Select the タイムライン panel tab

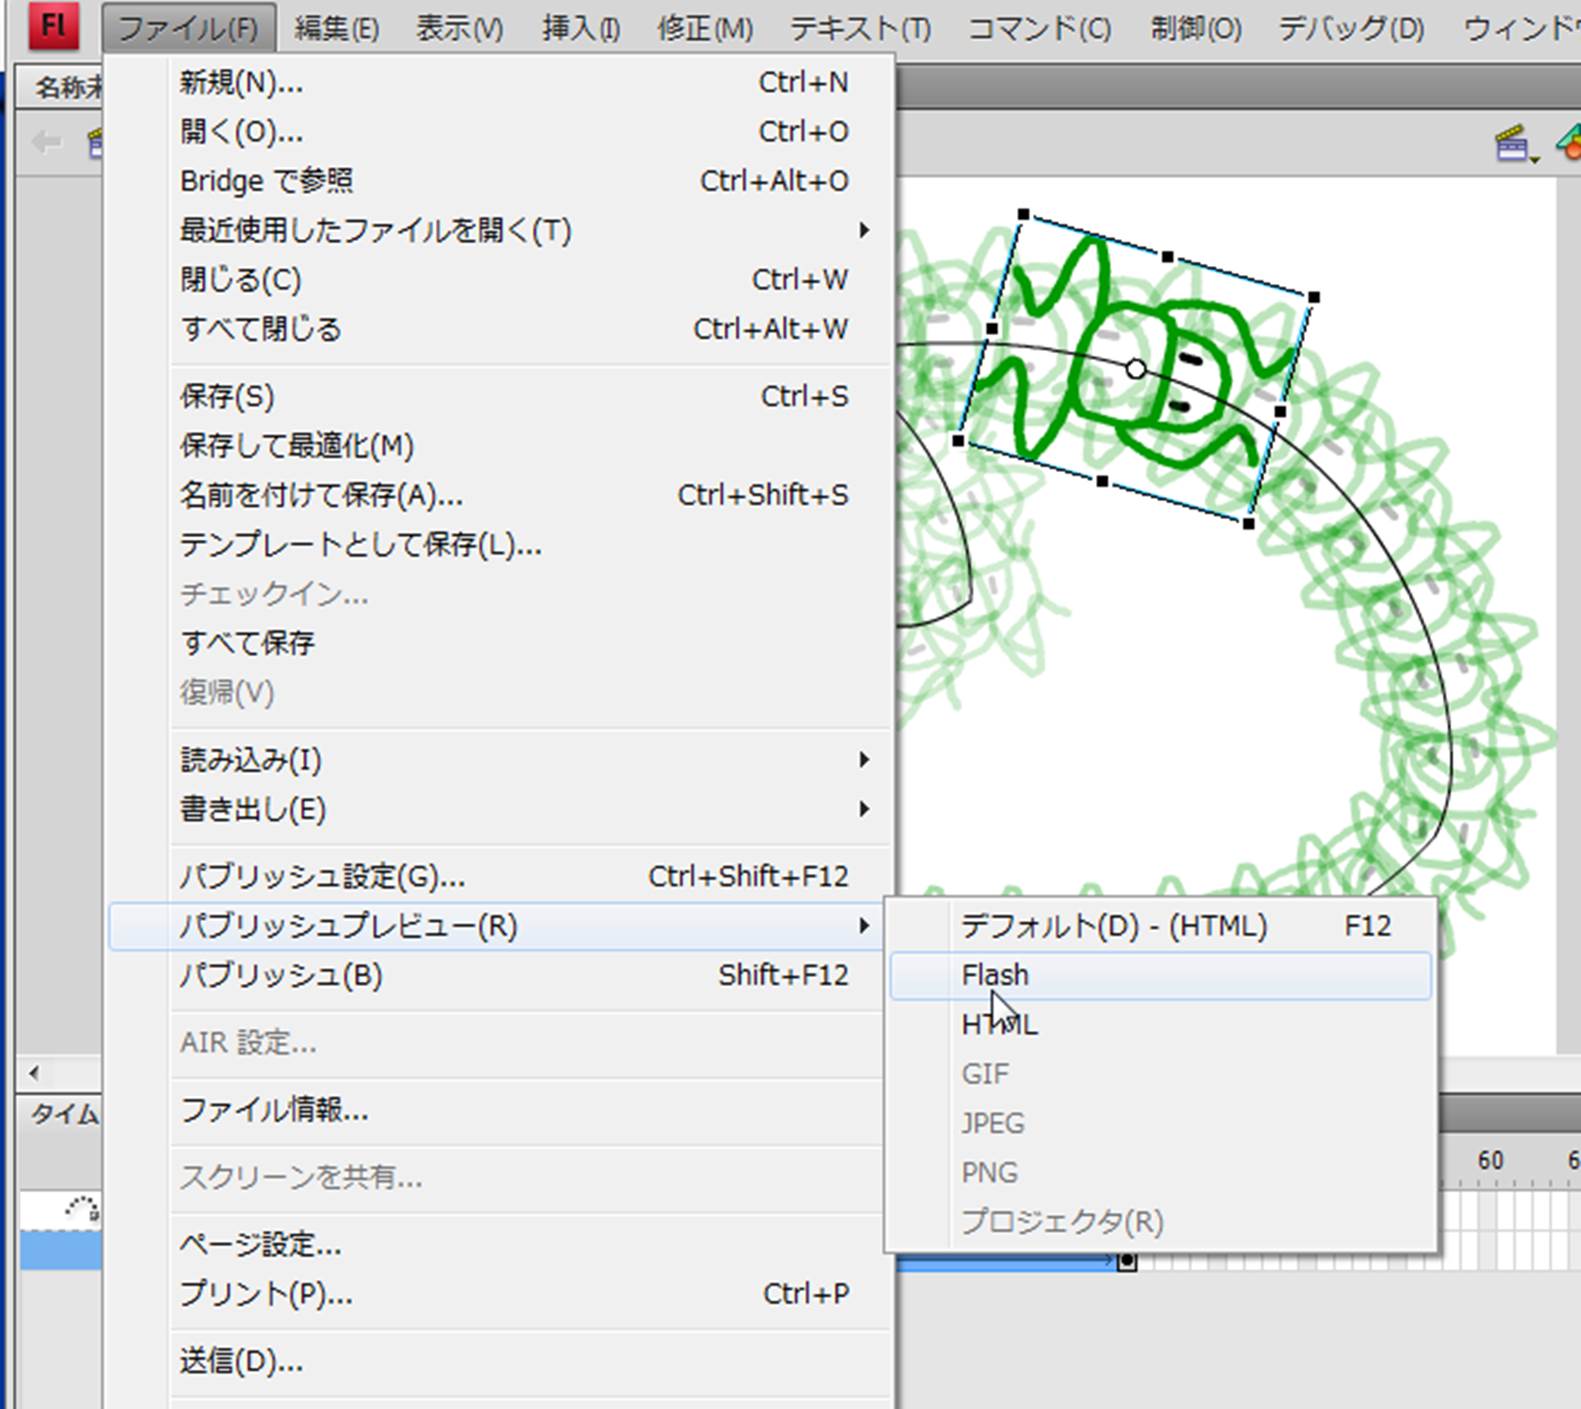pos(64,1113)
